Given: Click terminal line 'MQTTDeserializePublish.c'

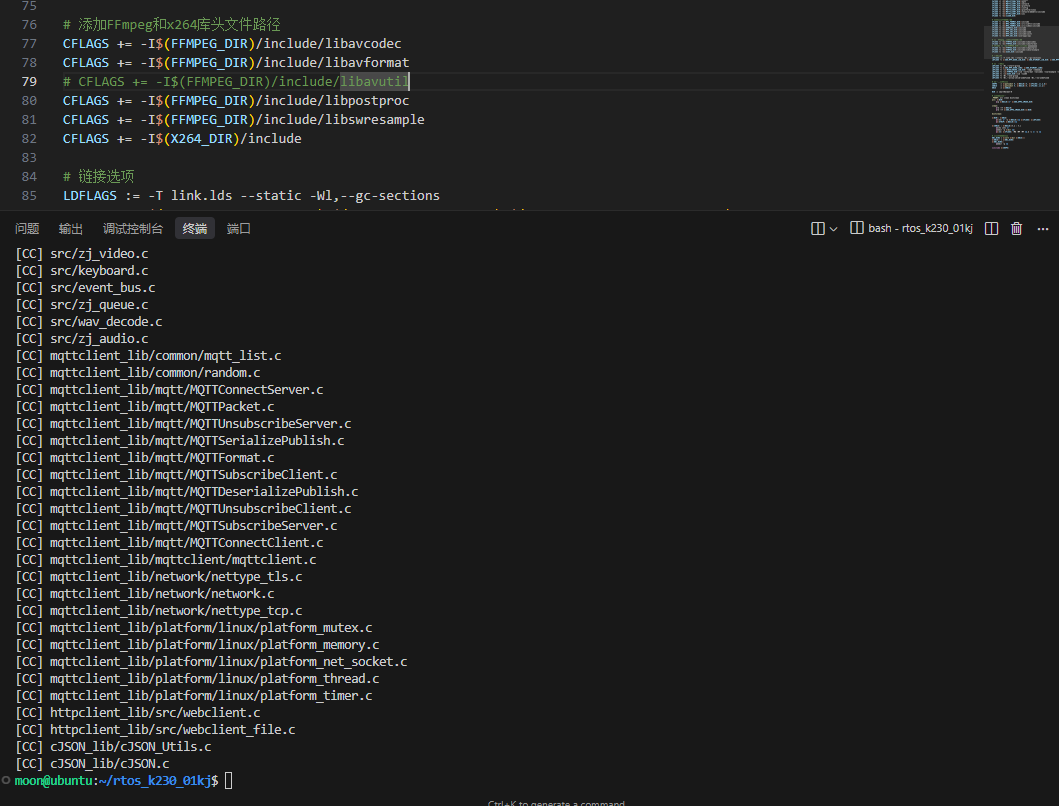Looking at the screenshot, I should (186, 491).
